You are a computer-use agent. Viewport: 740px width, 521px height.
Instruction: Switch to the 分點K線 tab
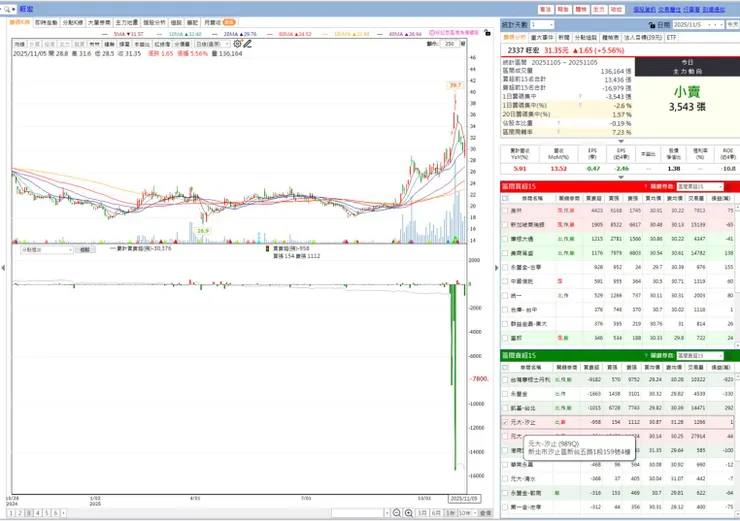(x=73, y=22)
